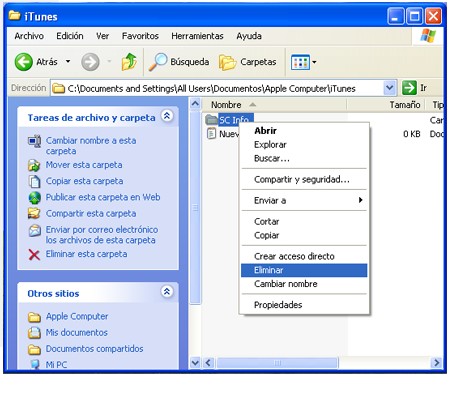Click the horizontal scrollbar thumb
This screenshot has width=450, height=401.
click(277, 363)
